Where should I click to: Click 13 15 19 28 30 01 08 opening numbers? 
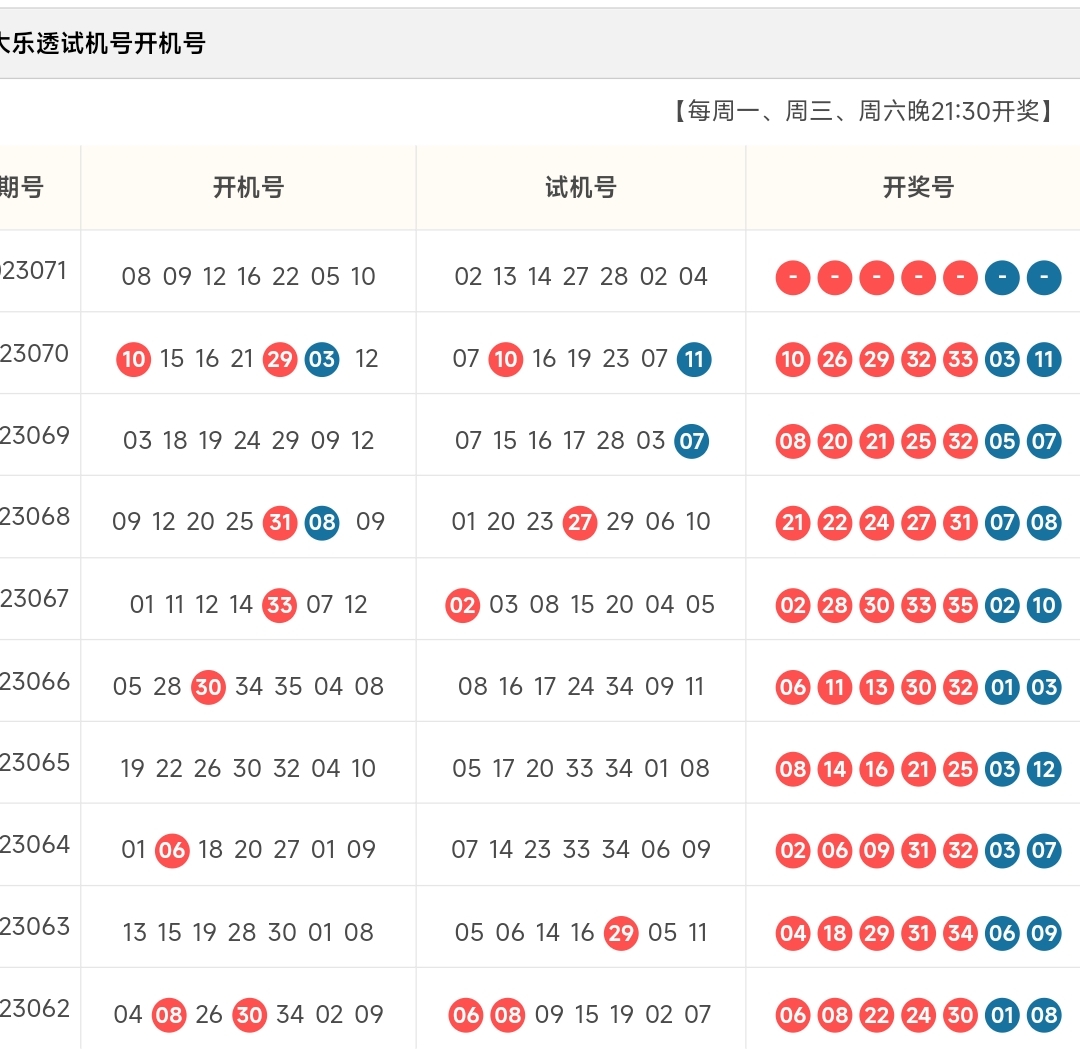(x=249, y=933)
